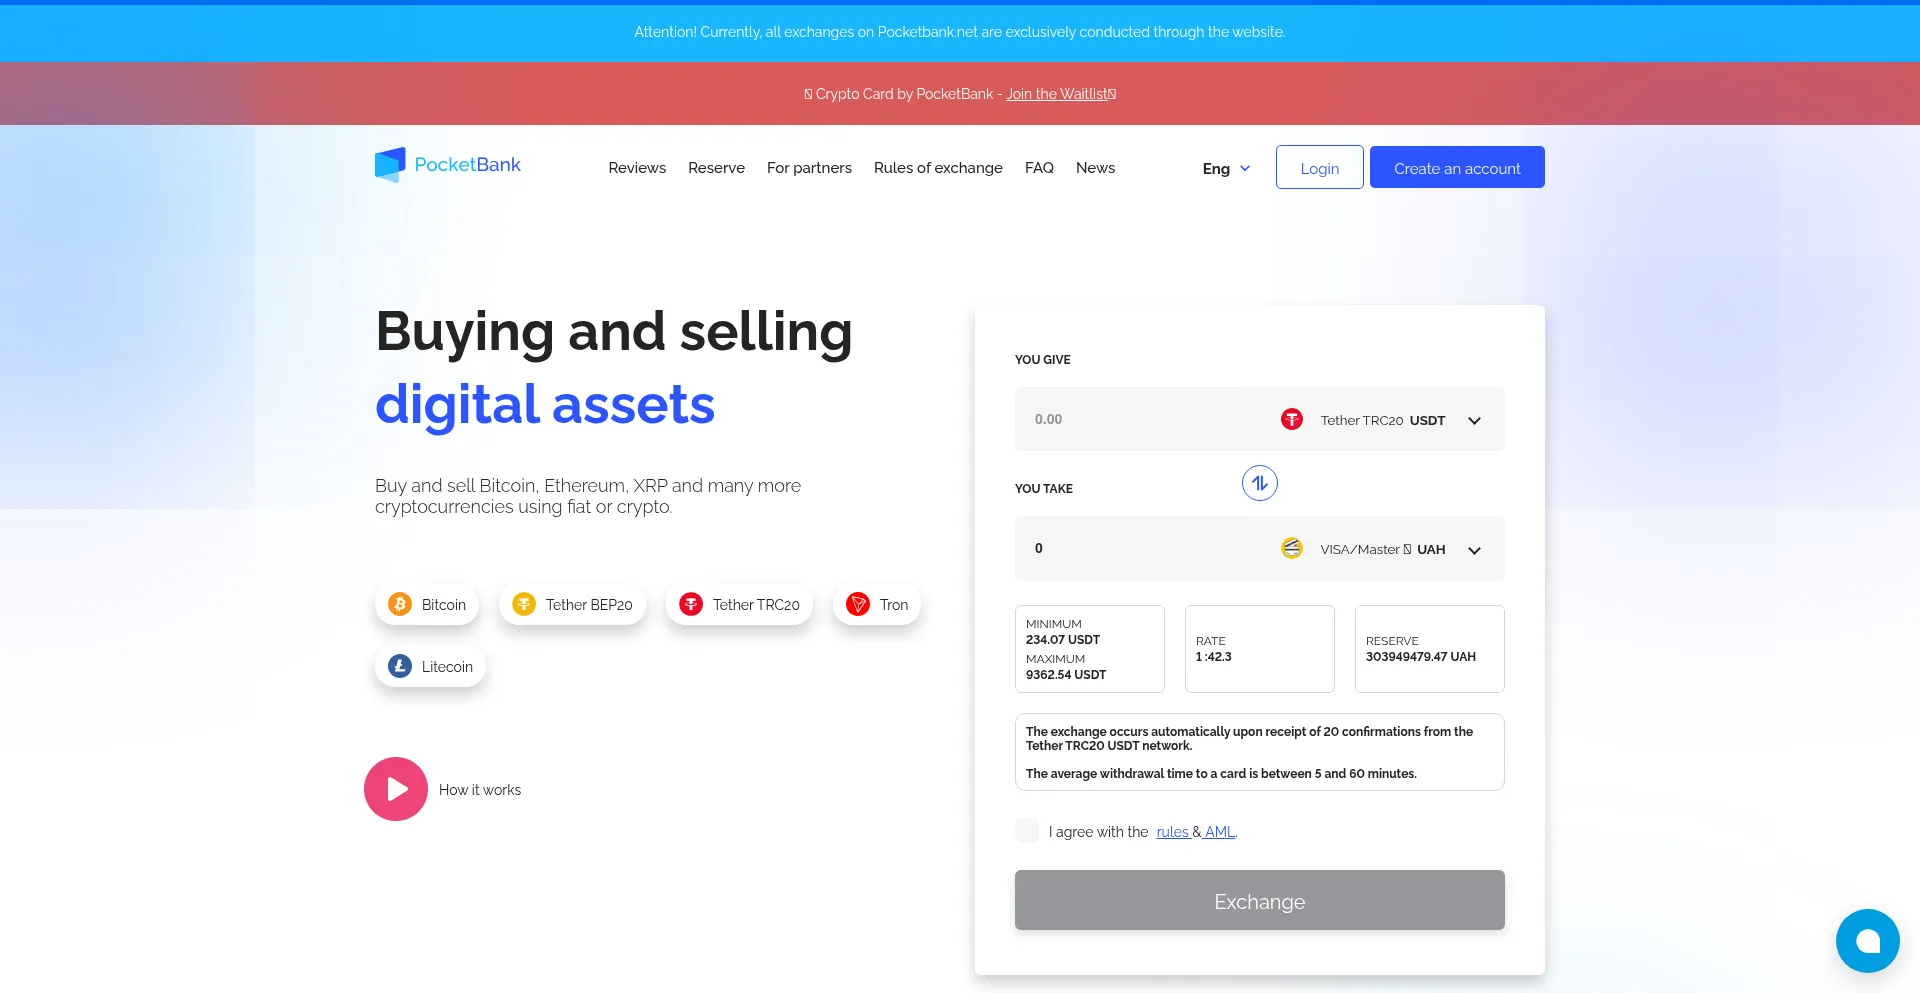Image resolution: width=1920 pixels, height=993 pixels.
Task: Swap give and take currencies
Action: tap(1259, 483)
